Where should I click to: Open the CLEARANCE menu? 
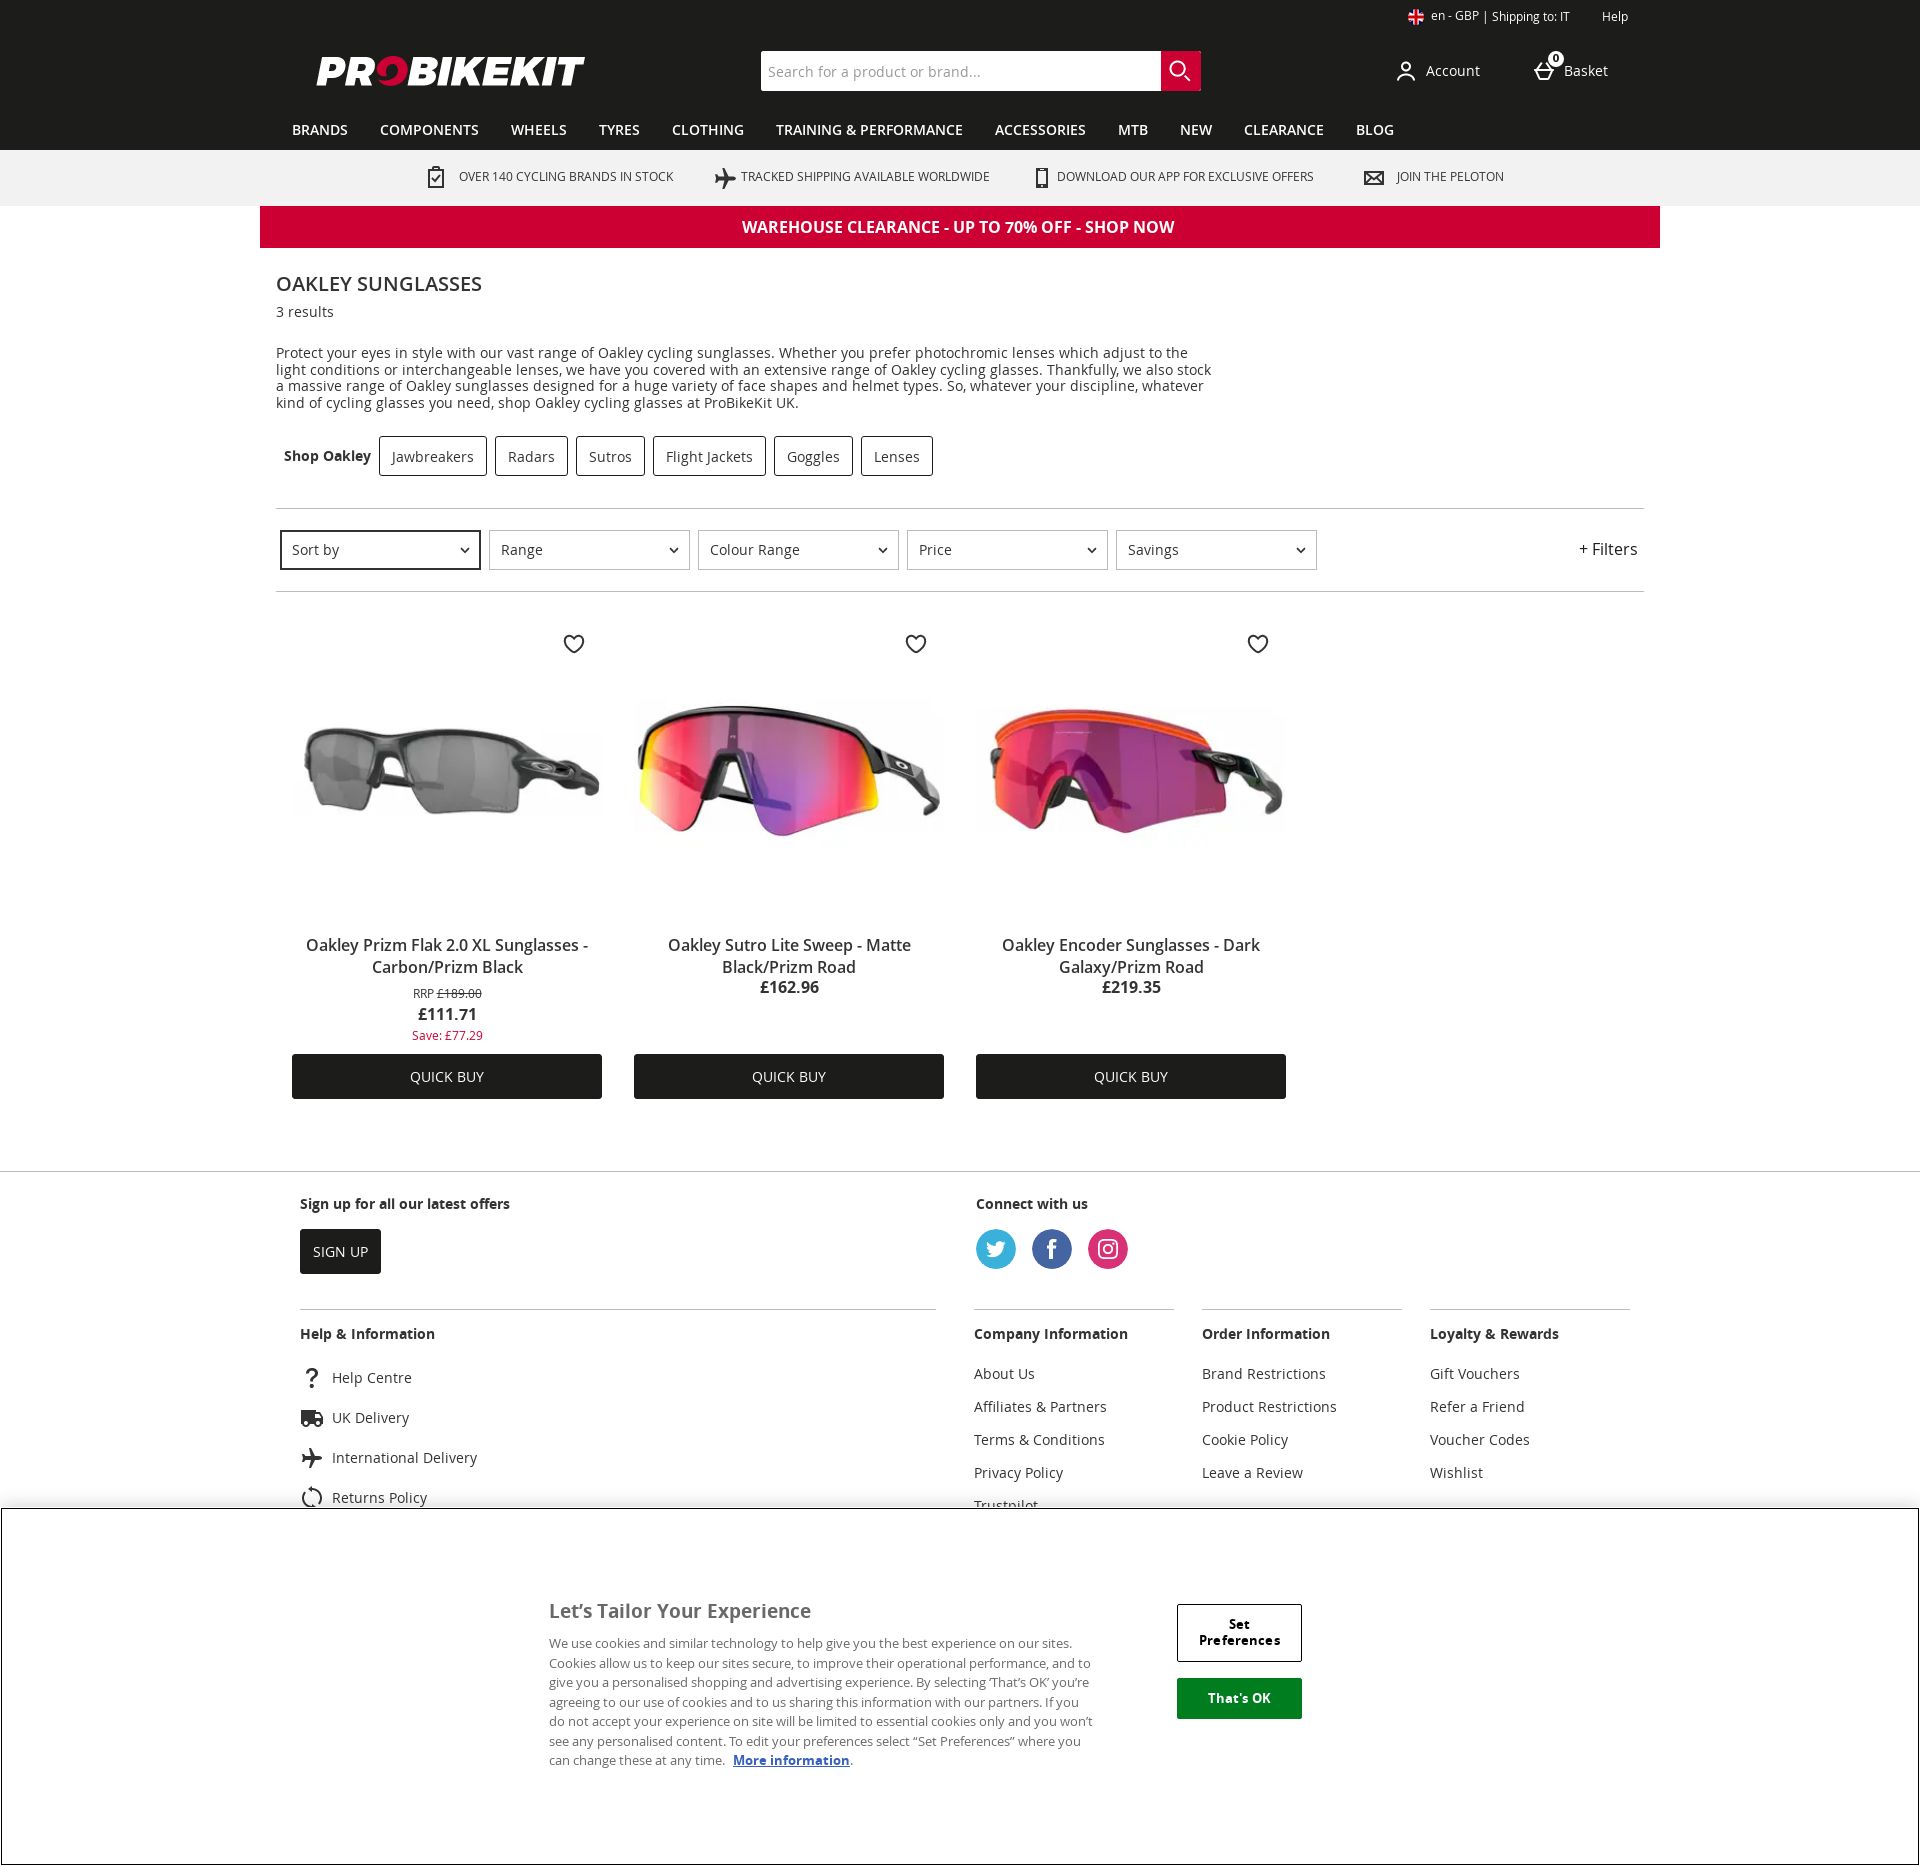click(x=1284, y=130)
